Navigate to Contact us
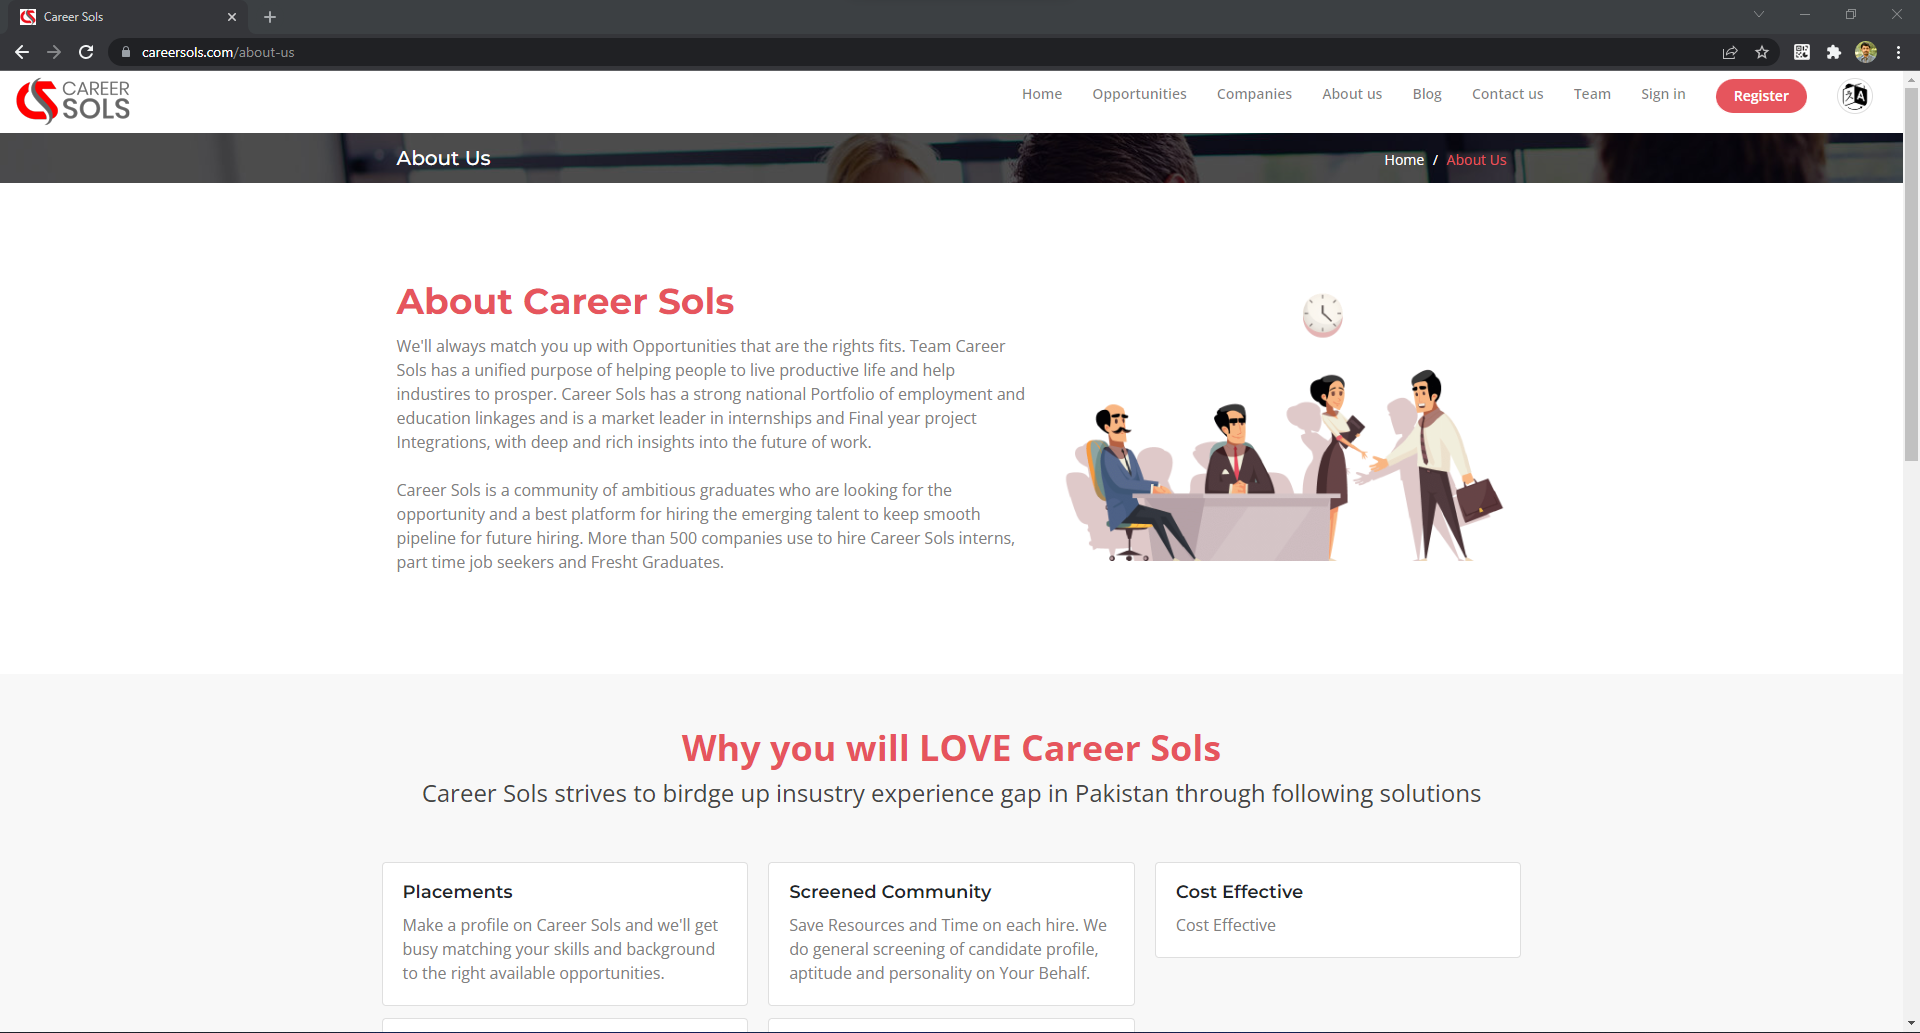The height and width of the screenshot is (1033, 1920). (x=1507, y=94)
